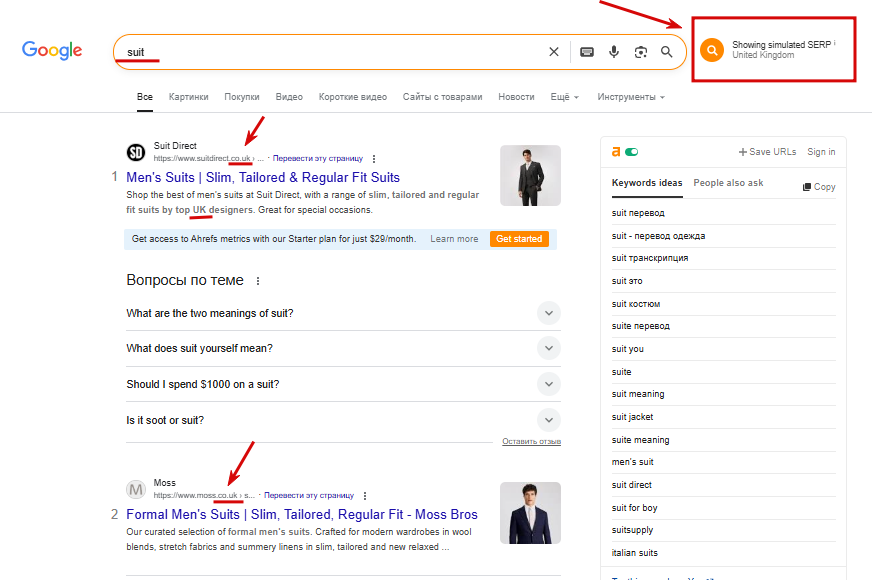Expand "Should I spend $1000 on a suit?"
This screenshot has height=580, width=872.
click(x=343, y=384)
